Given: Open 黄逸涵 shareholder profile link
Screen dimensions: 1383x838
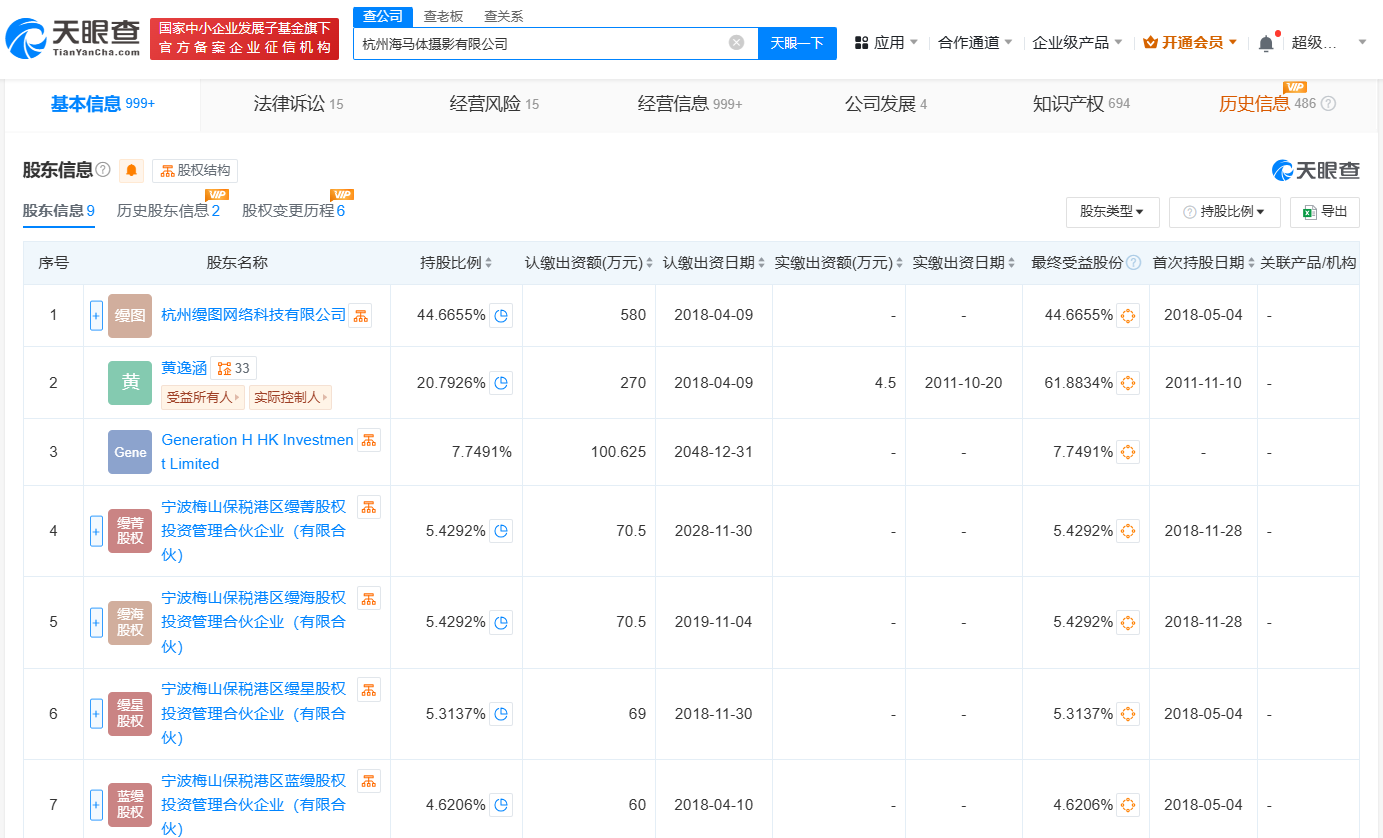Looking at the screenshot, I should (184, 368).
